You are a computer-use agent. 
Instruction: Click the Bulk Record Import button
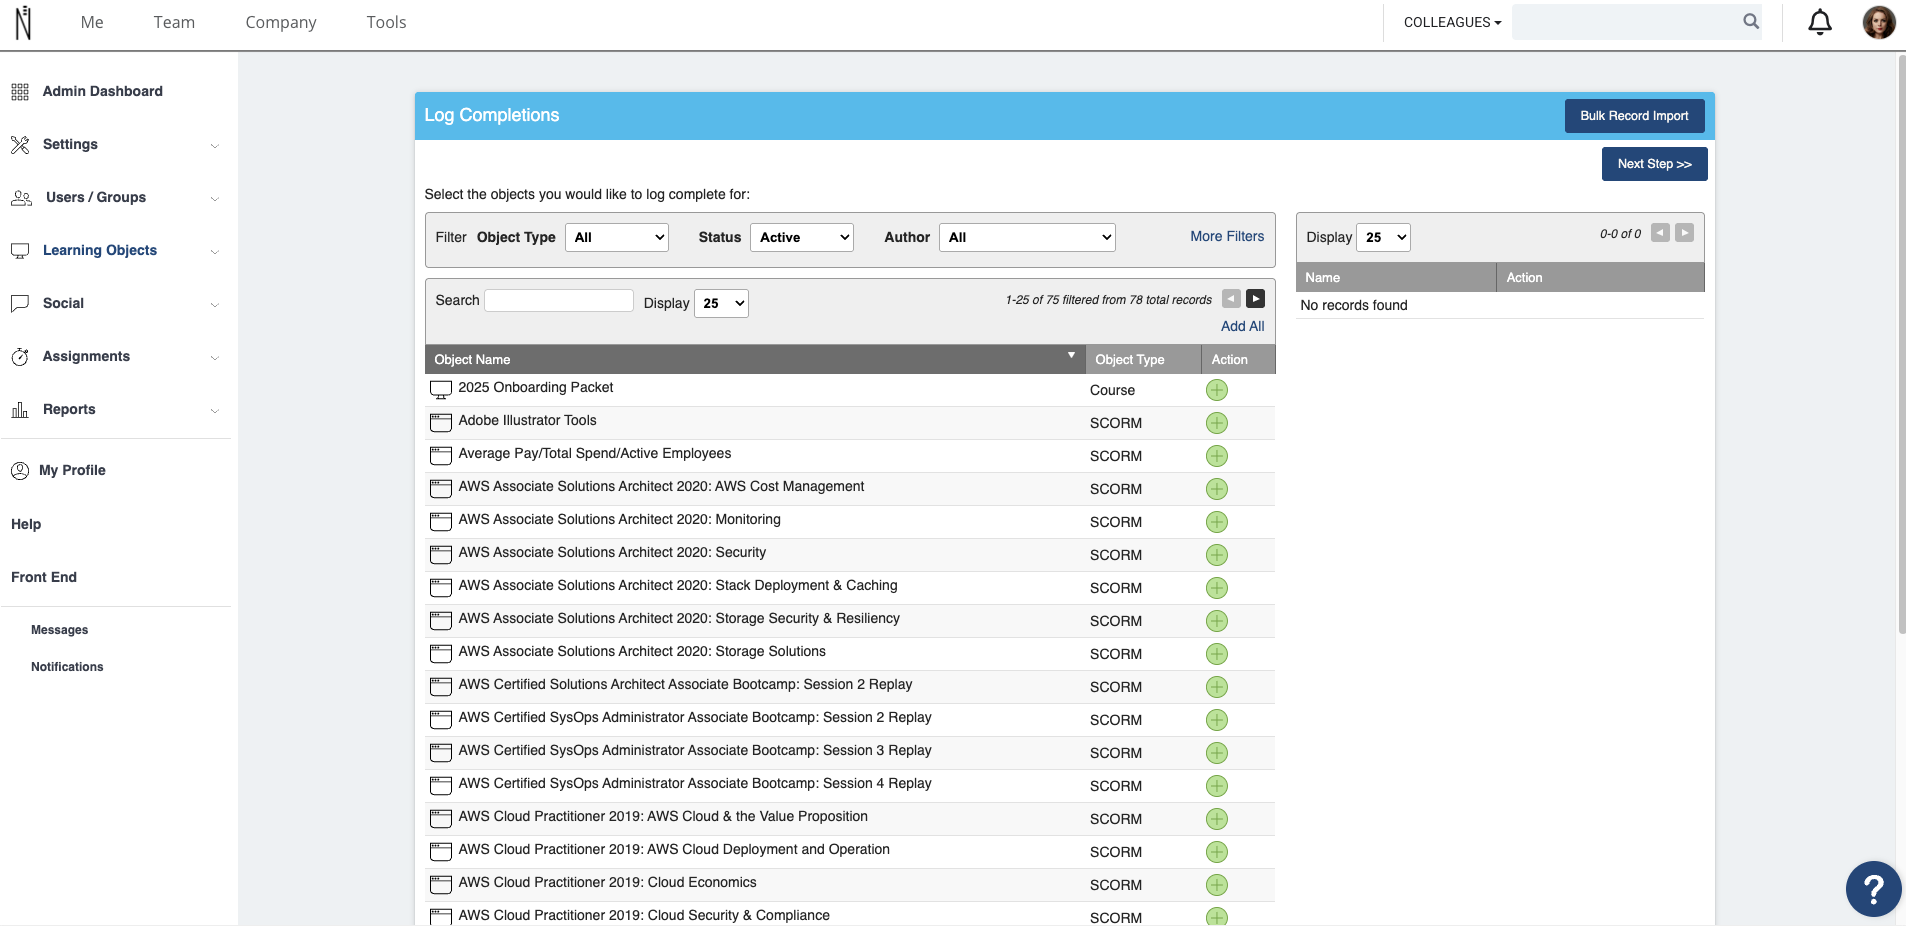tap(1634, 116)
